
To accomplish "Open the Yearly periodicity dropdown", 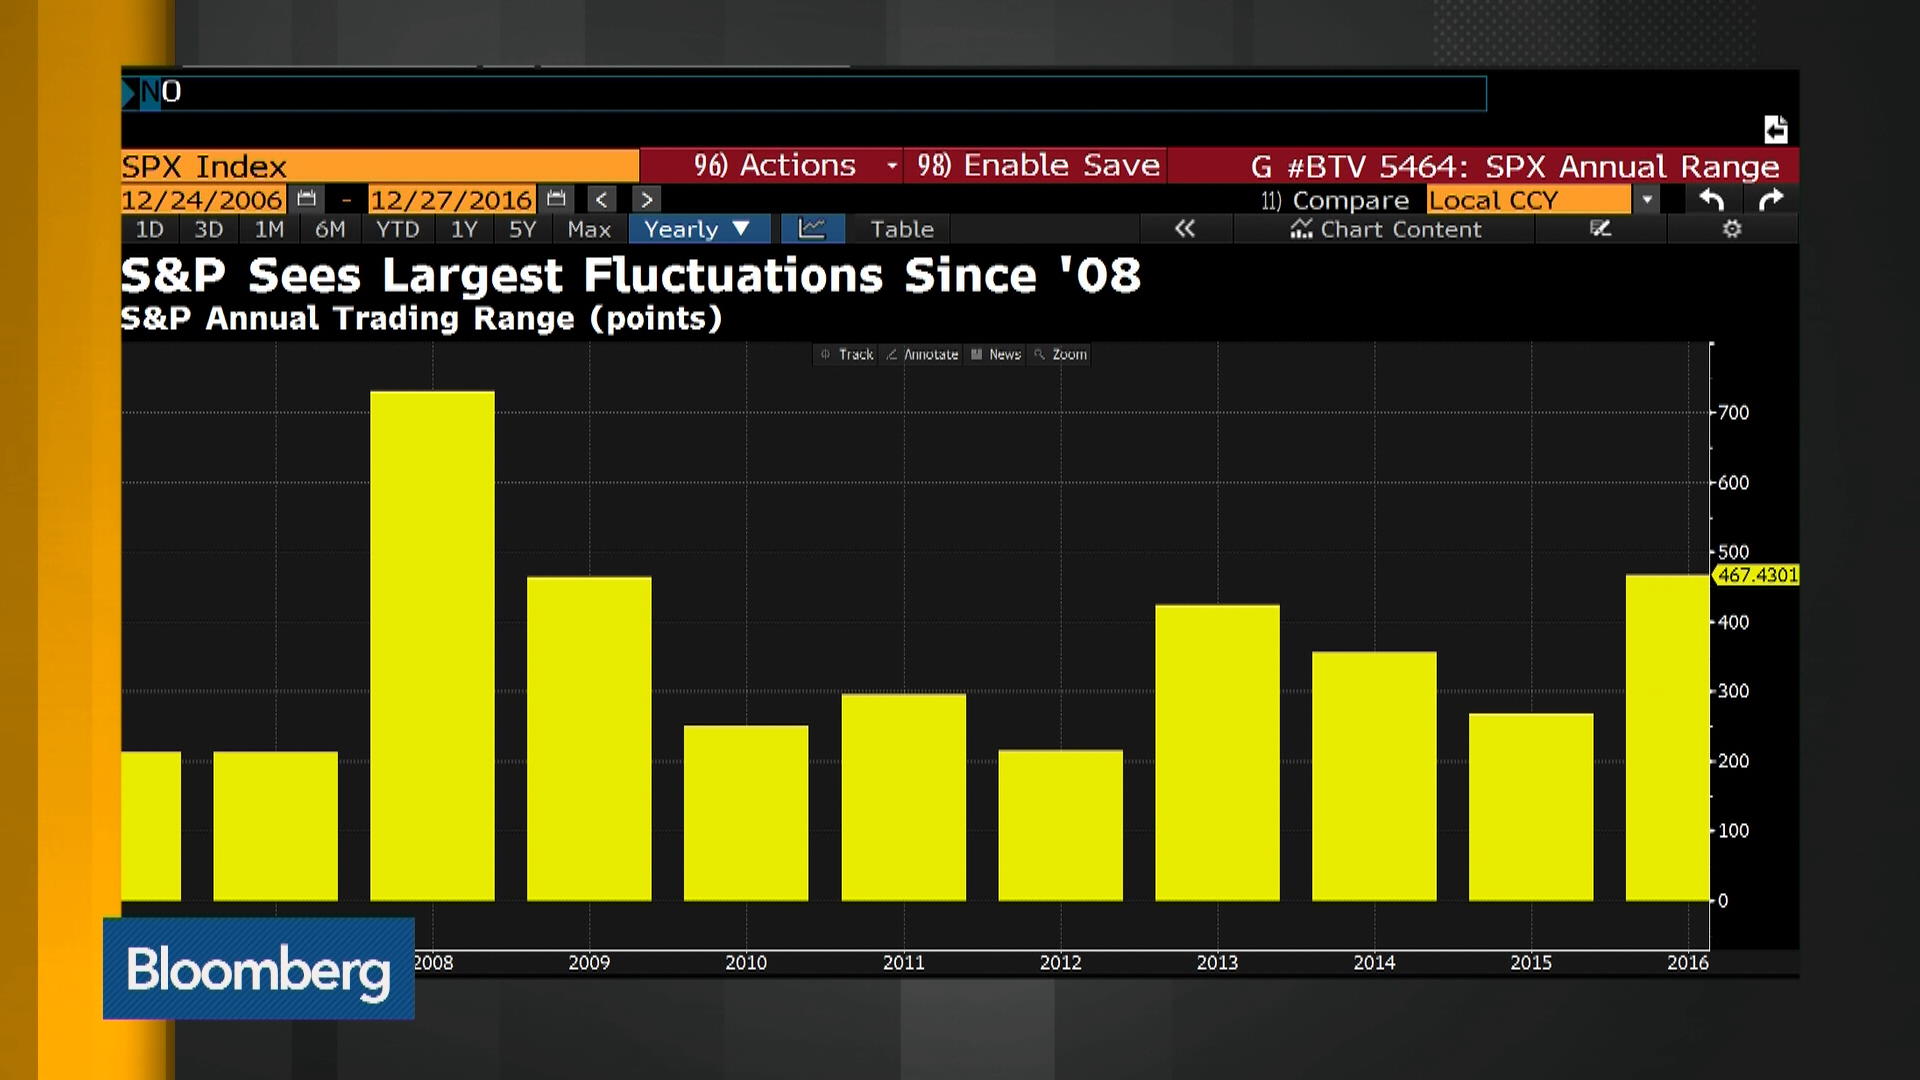I will click(x=698, y=229).
